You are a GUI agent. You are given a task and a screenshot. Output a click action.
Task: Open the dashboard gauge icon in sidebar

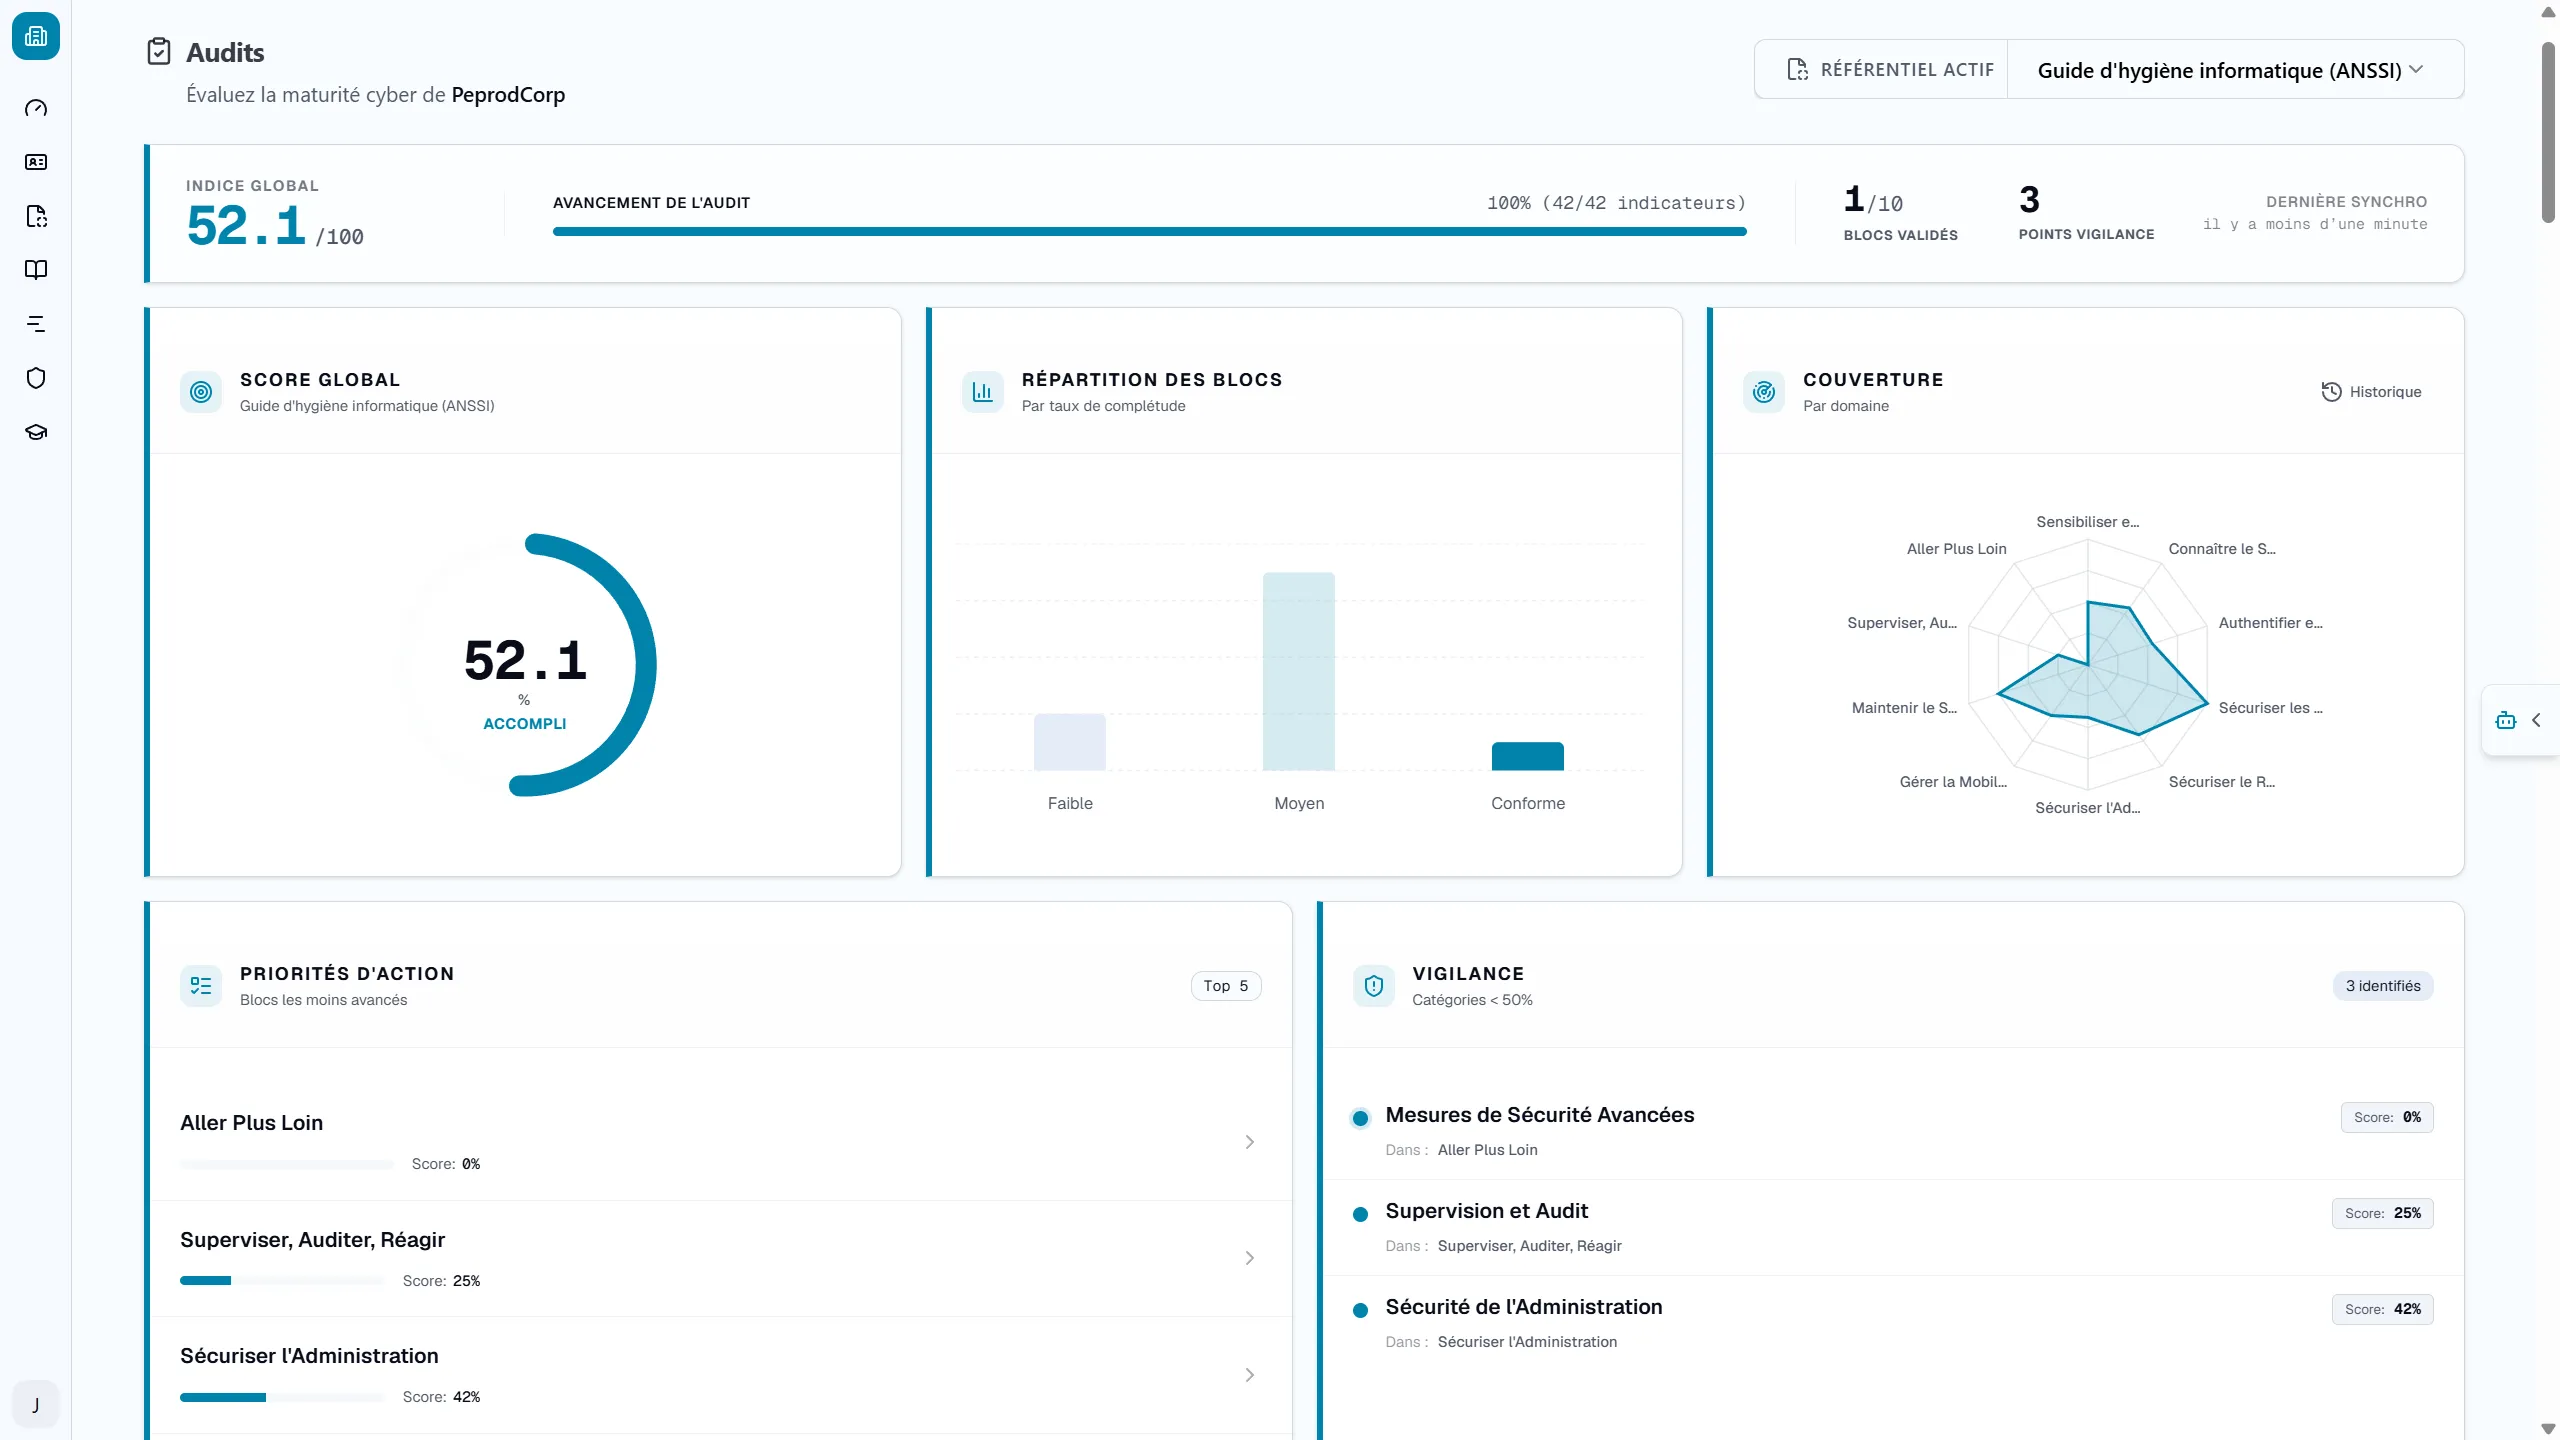(36, 108)
